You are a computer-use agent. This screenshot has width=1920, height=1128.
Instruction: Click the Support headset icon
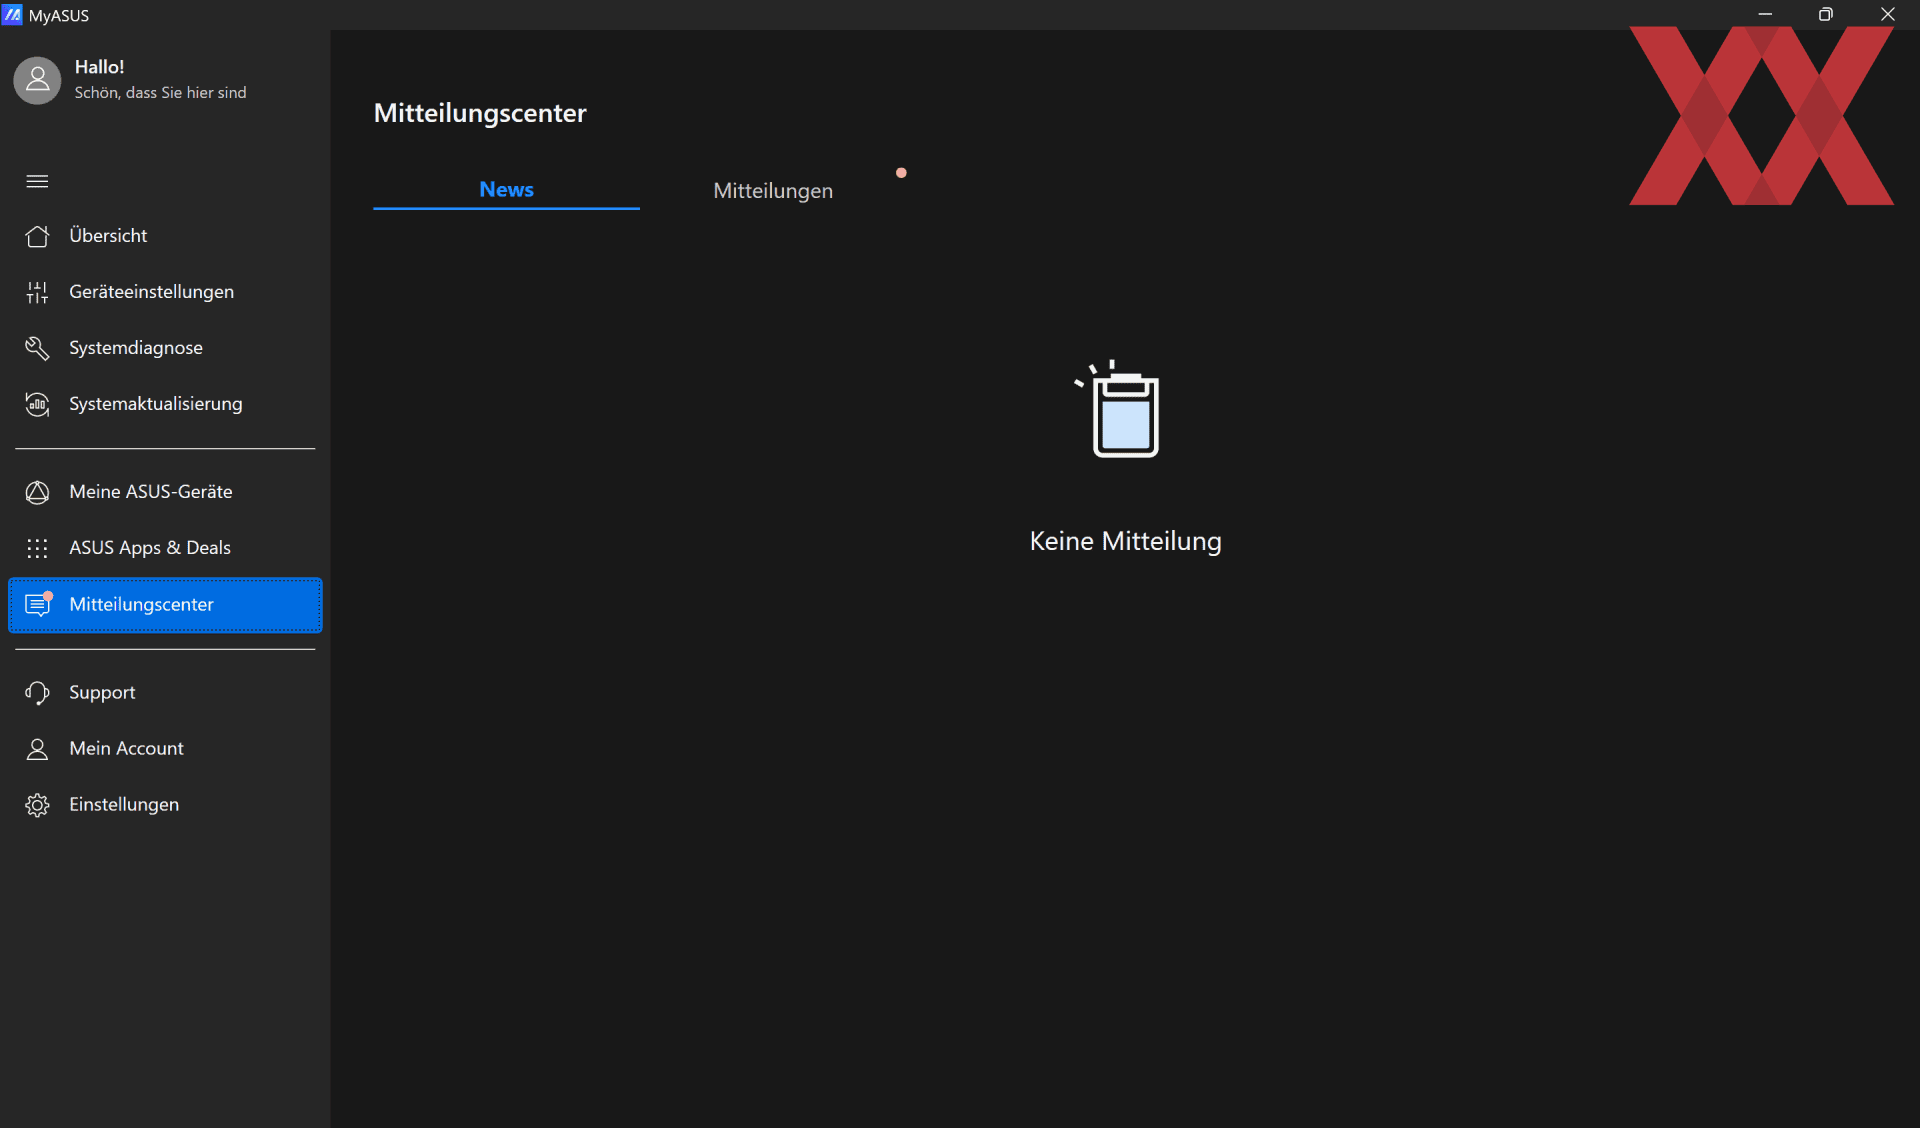(x=37, y=693)
